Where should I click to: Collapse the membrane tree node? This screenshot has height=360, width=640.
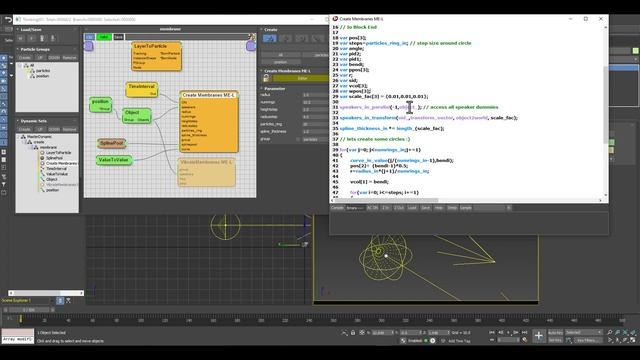click(30, 147)
